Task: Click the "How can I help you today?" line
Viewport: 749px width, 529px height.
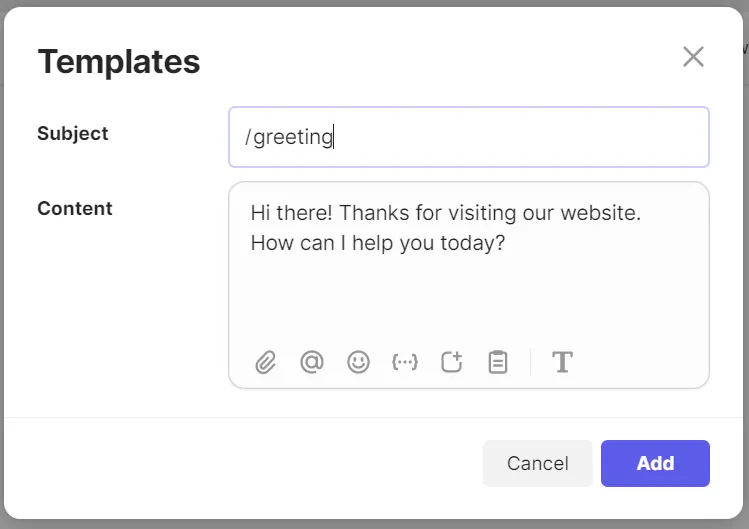Action: 377,243
